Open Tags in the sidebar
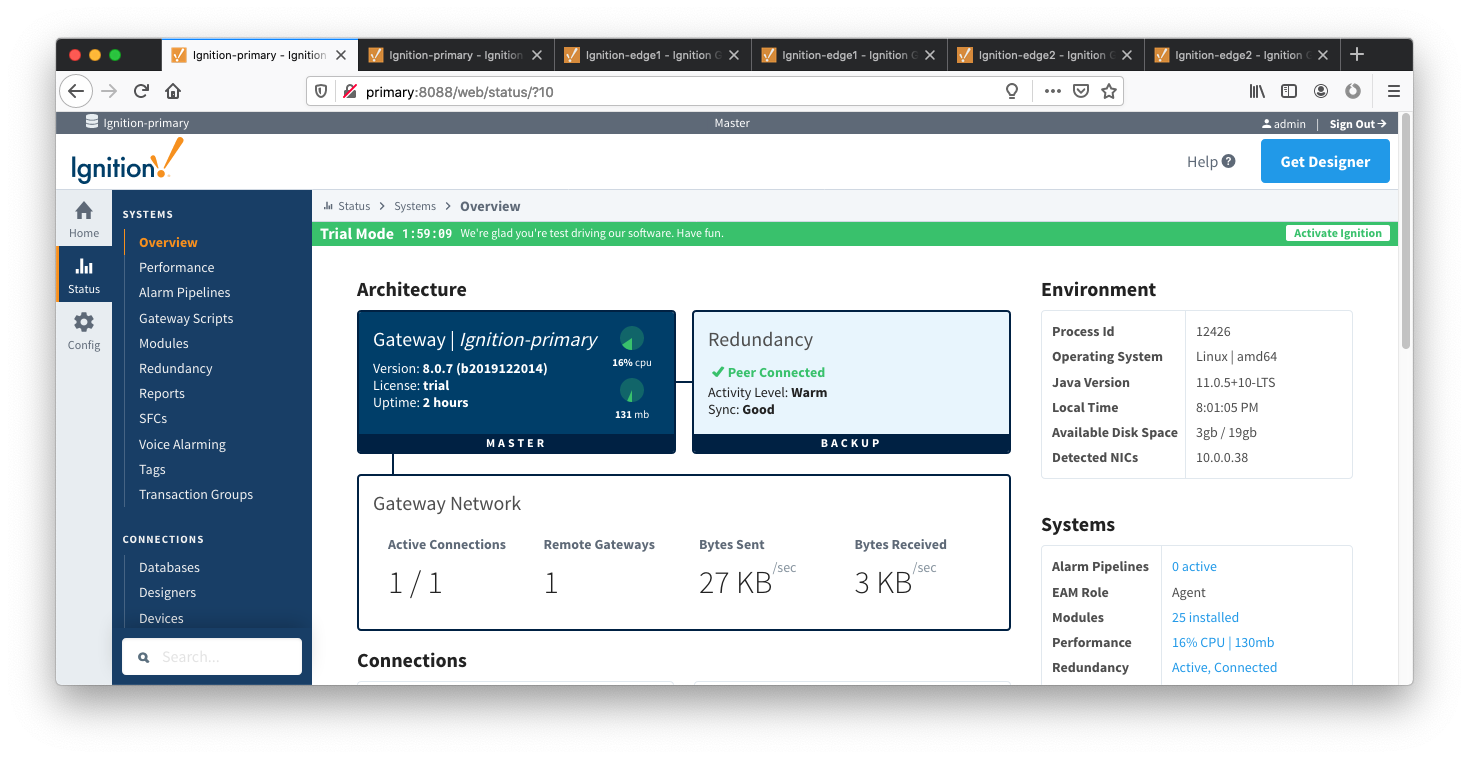Image resolution: width=1469 pixels, height=759 pixels. coord(152,469)
